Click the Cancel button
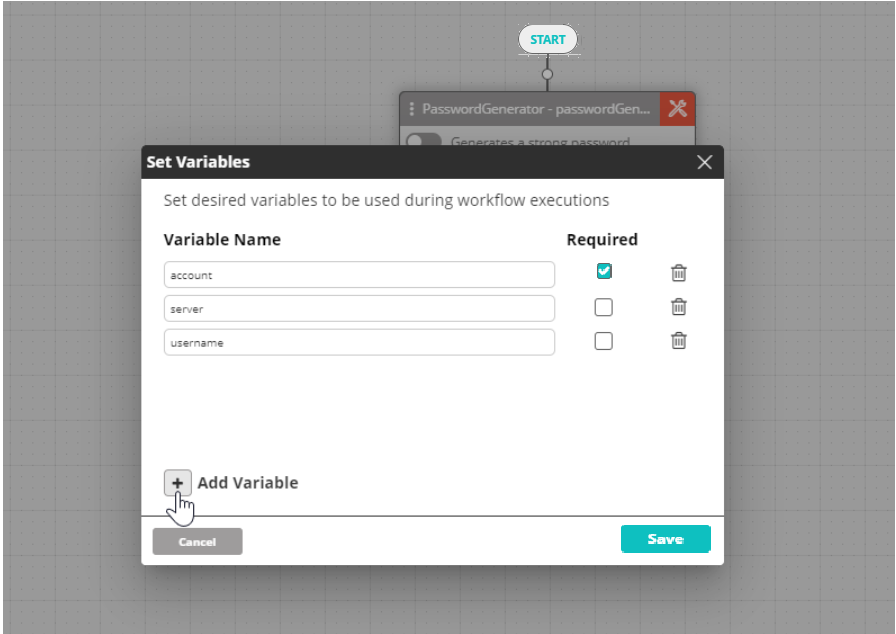 click(x=197, y=541)
